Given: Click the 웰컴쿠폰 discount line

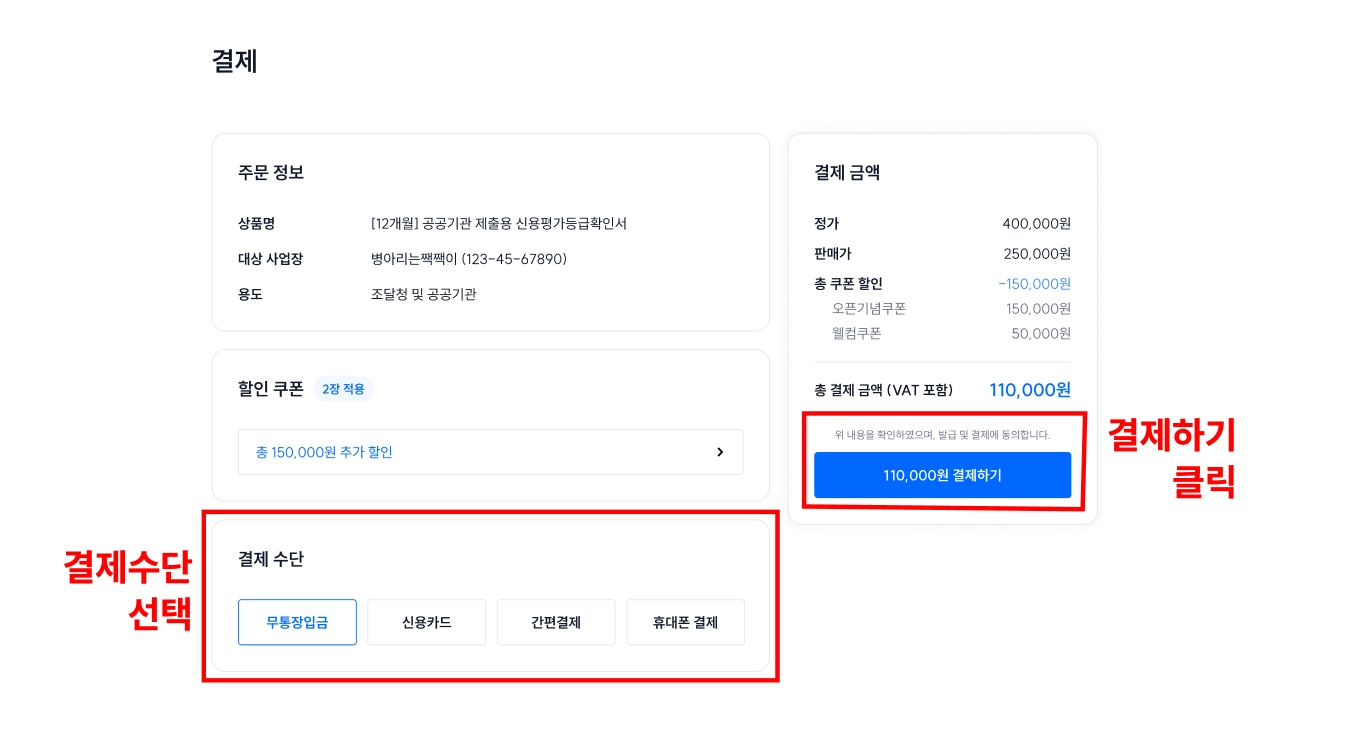Looking at the screenshot, I should [856, 333].
